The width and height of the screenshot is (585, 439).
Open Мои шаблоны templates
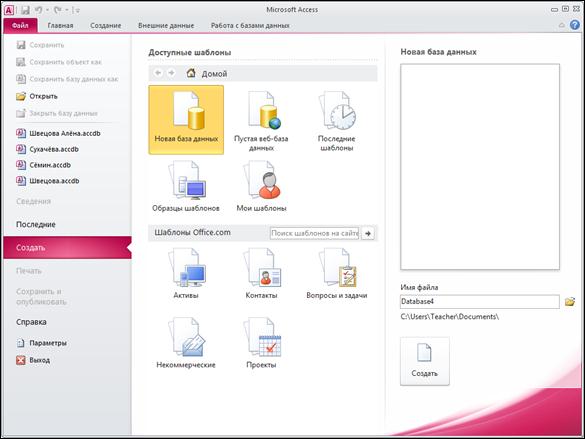click(x=261, y=186)
